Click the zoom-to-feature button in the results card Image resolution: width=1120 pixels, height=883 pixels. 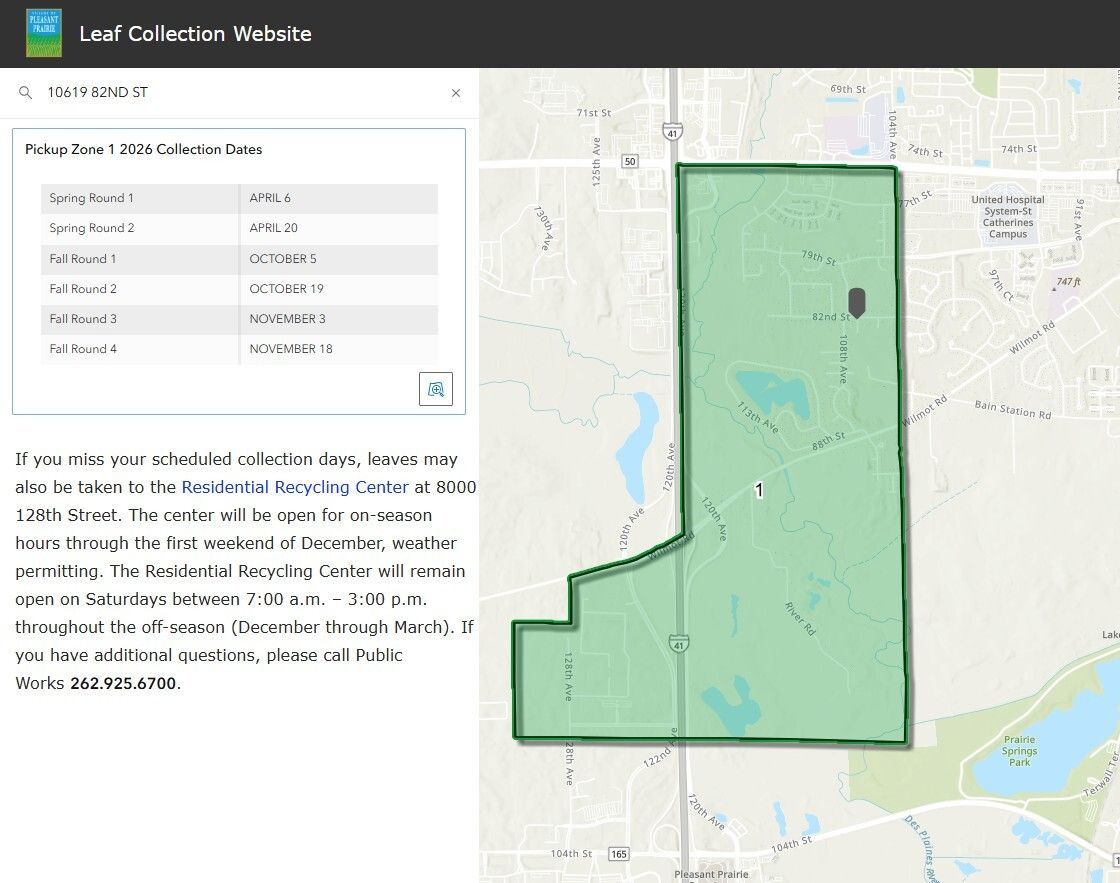point(436,389)
